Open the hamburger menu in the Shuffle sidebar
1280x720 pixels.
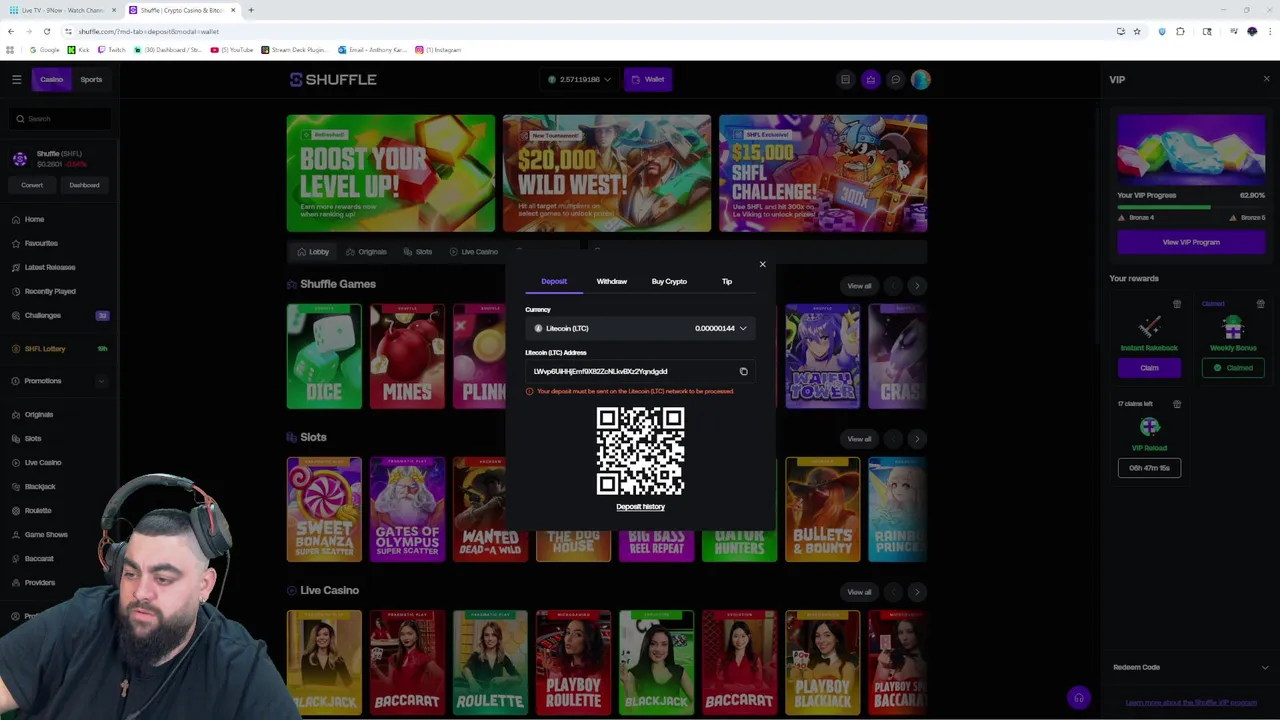pyautogui.click(x=16, y=79)
